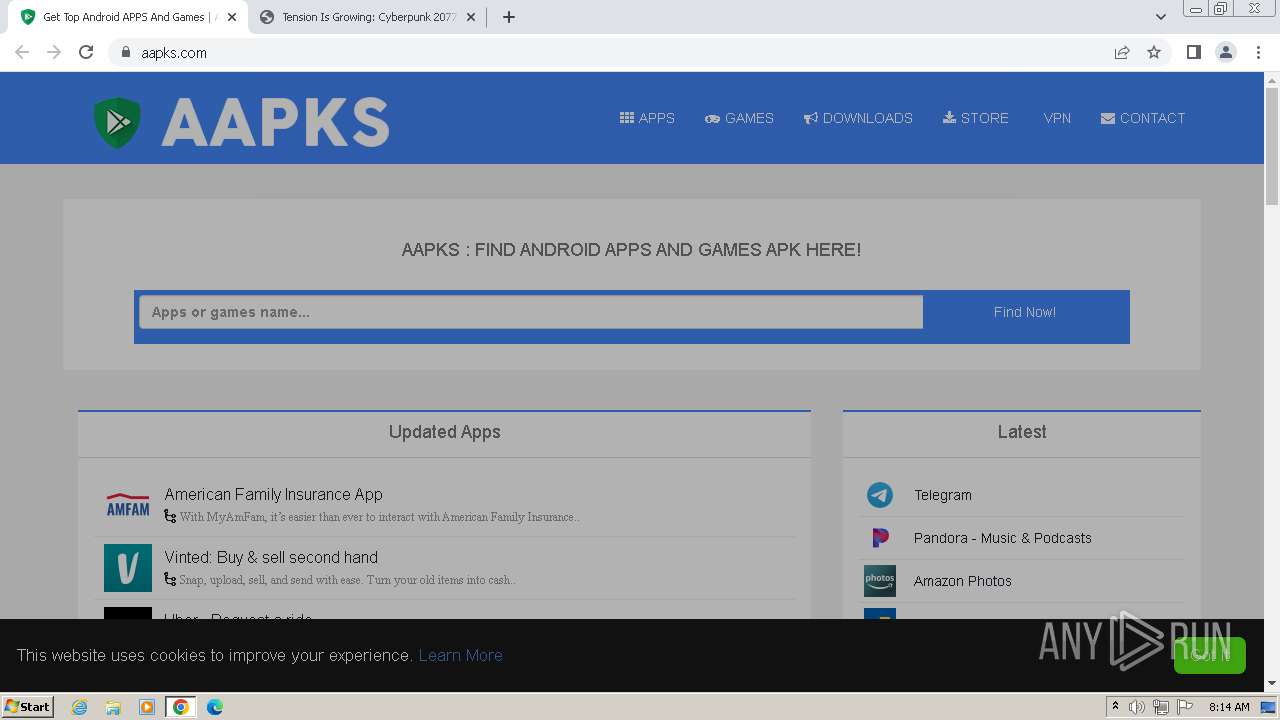Click the AAPKS shield logo
The width and height of the screenshot is (1280, 720).
coord(117,123)
